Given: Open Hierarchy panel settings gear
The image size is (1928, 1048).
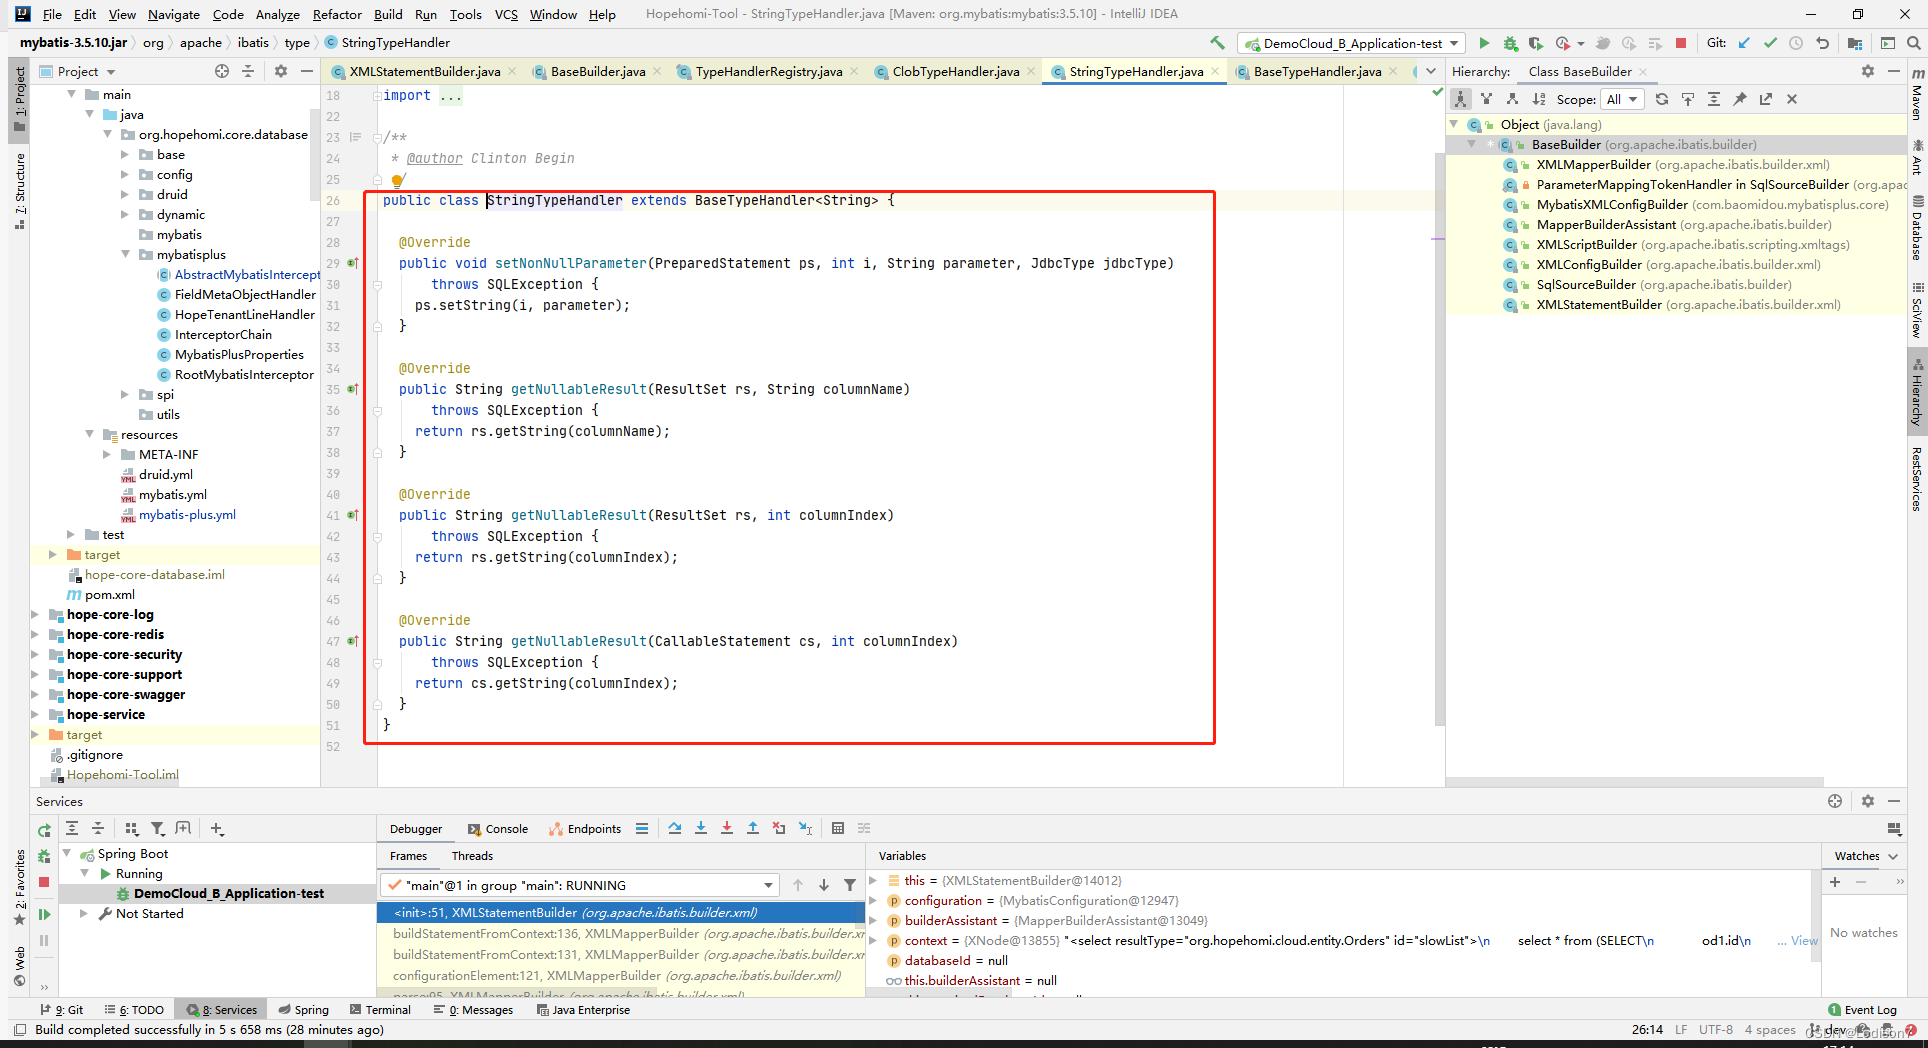Looking at the screenshot, I should [x=1868, y=71].
